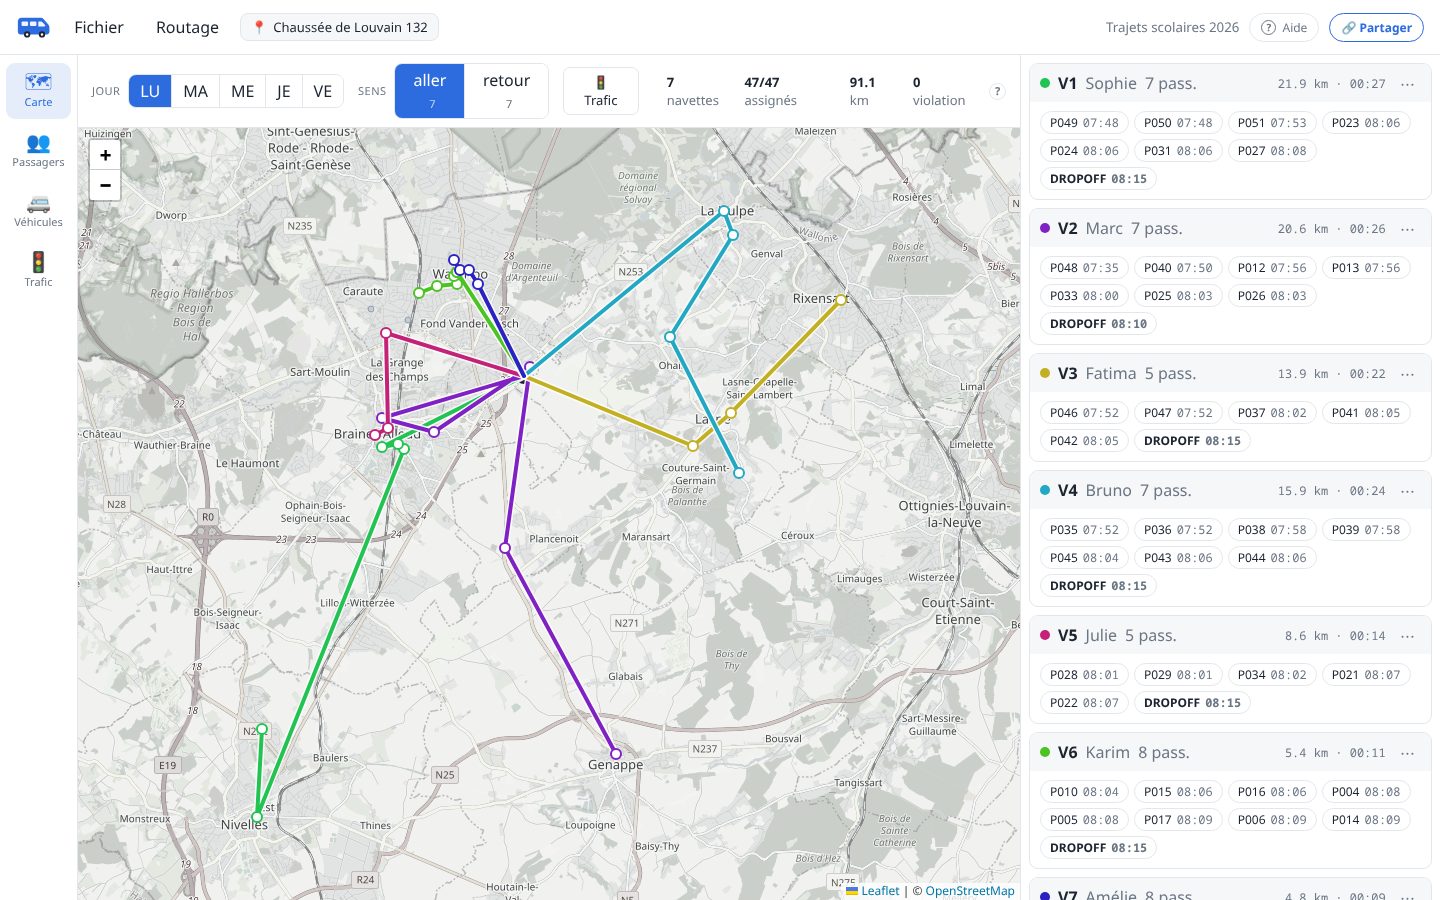
Task: Open the Routage menu
Action: click(x=187, y=27)
